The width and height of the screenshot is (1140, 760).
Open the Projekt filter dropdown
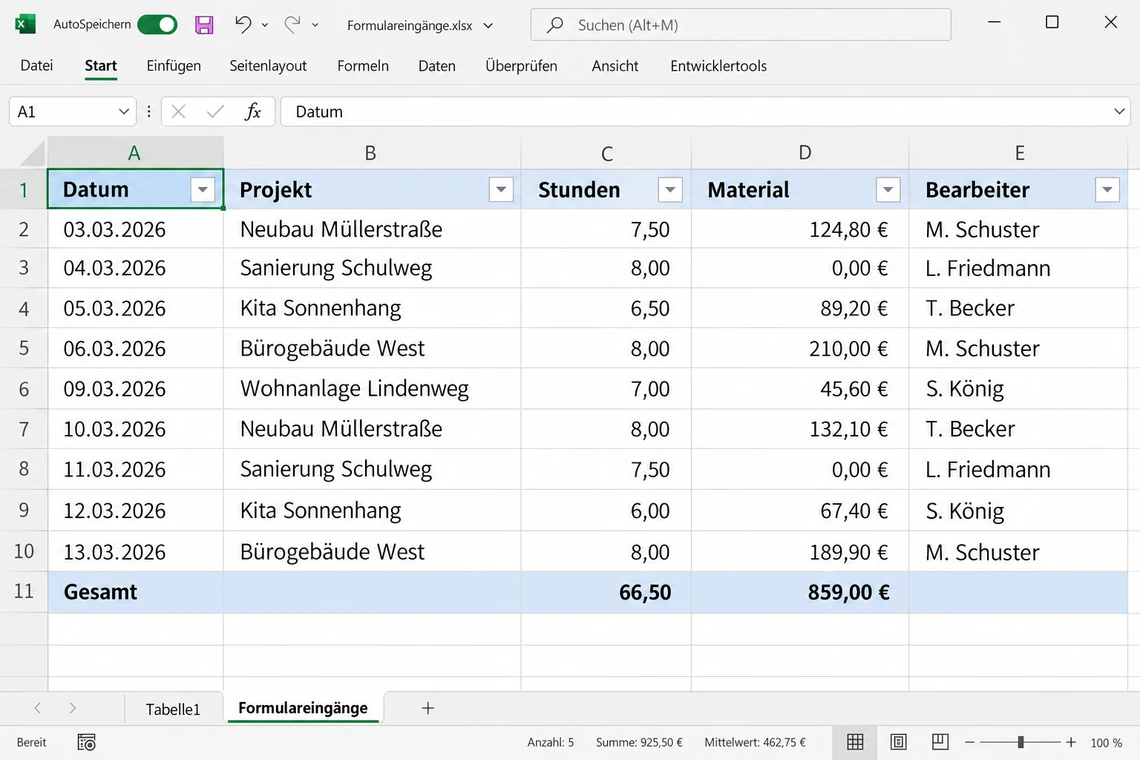pos(501,190)
